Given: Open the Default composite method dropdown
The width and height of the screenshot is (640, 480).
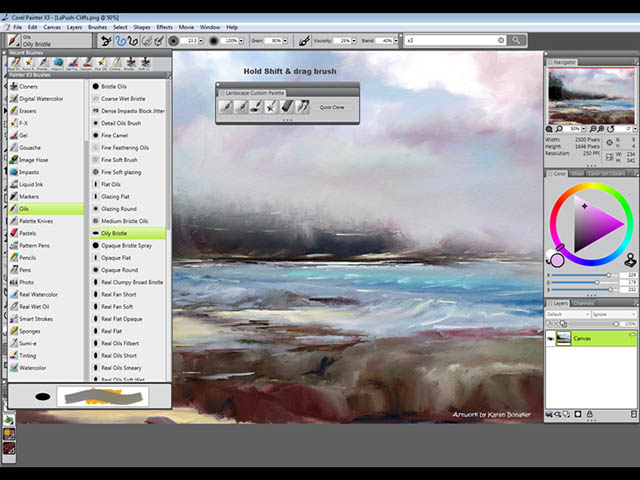Looking at the screenshot, I should tap(568, 314).
